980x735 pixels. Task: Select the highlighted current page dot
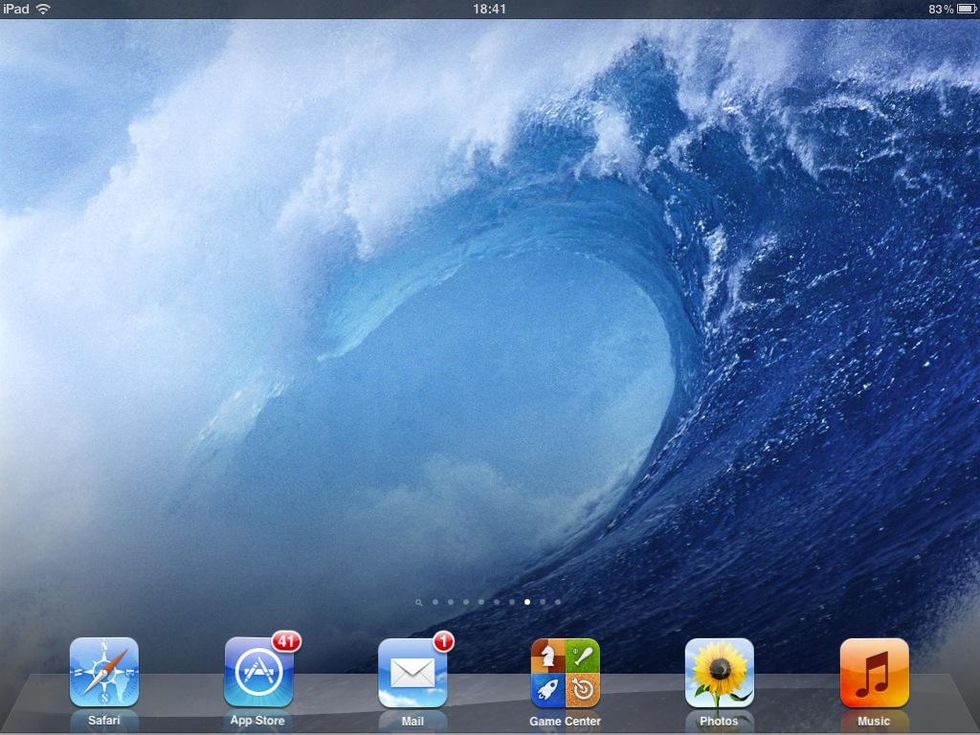coord(527,602)
